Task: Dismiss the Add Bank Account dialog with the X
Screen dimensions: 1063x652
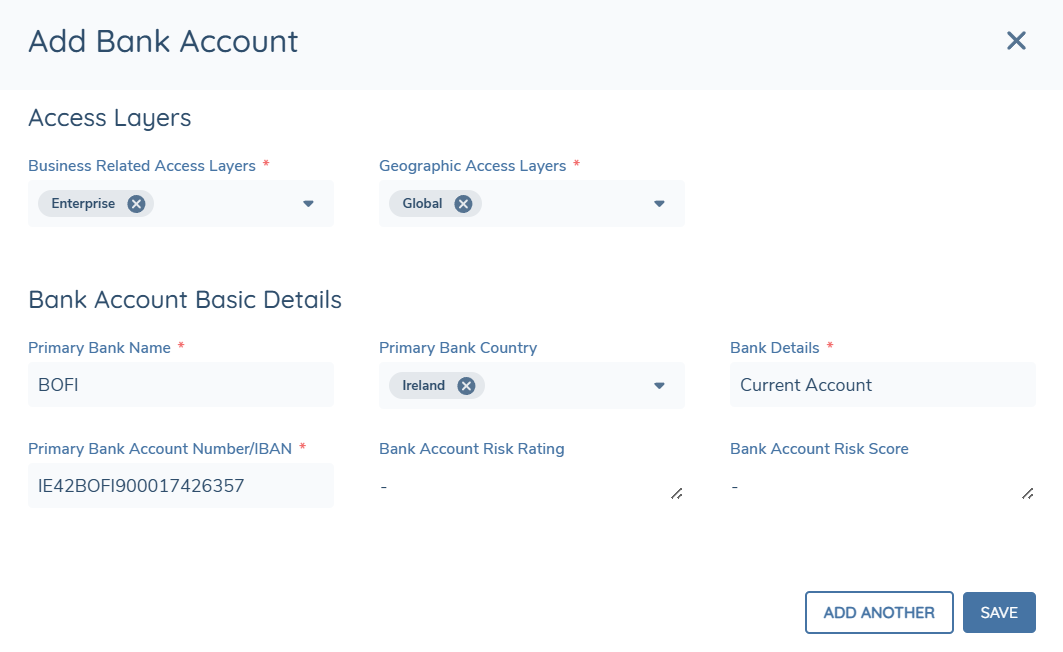Action: tap(1016, 41)
